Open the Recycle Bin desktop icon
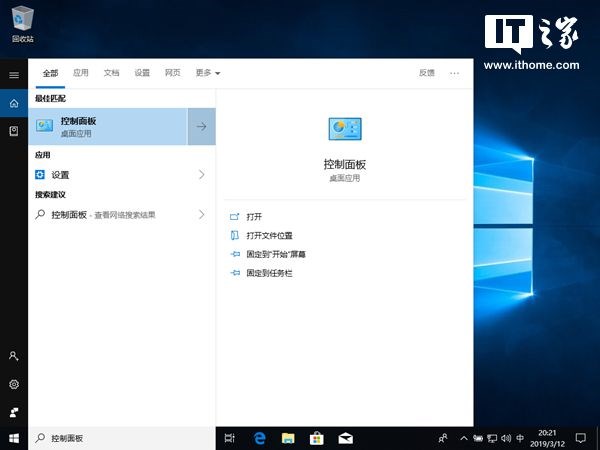600x450 pixels. (x=23, y=23)
